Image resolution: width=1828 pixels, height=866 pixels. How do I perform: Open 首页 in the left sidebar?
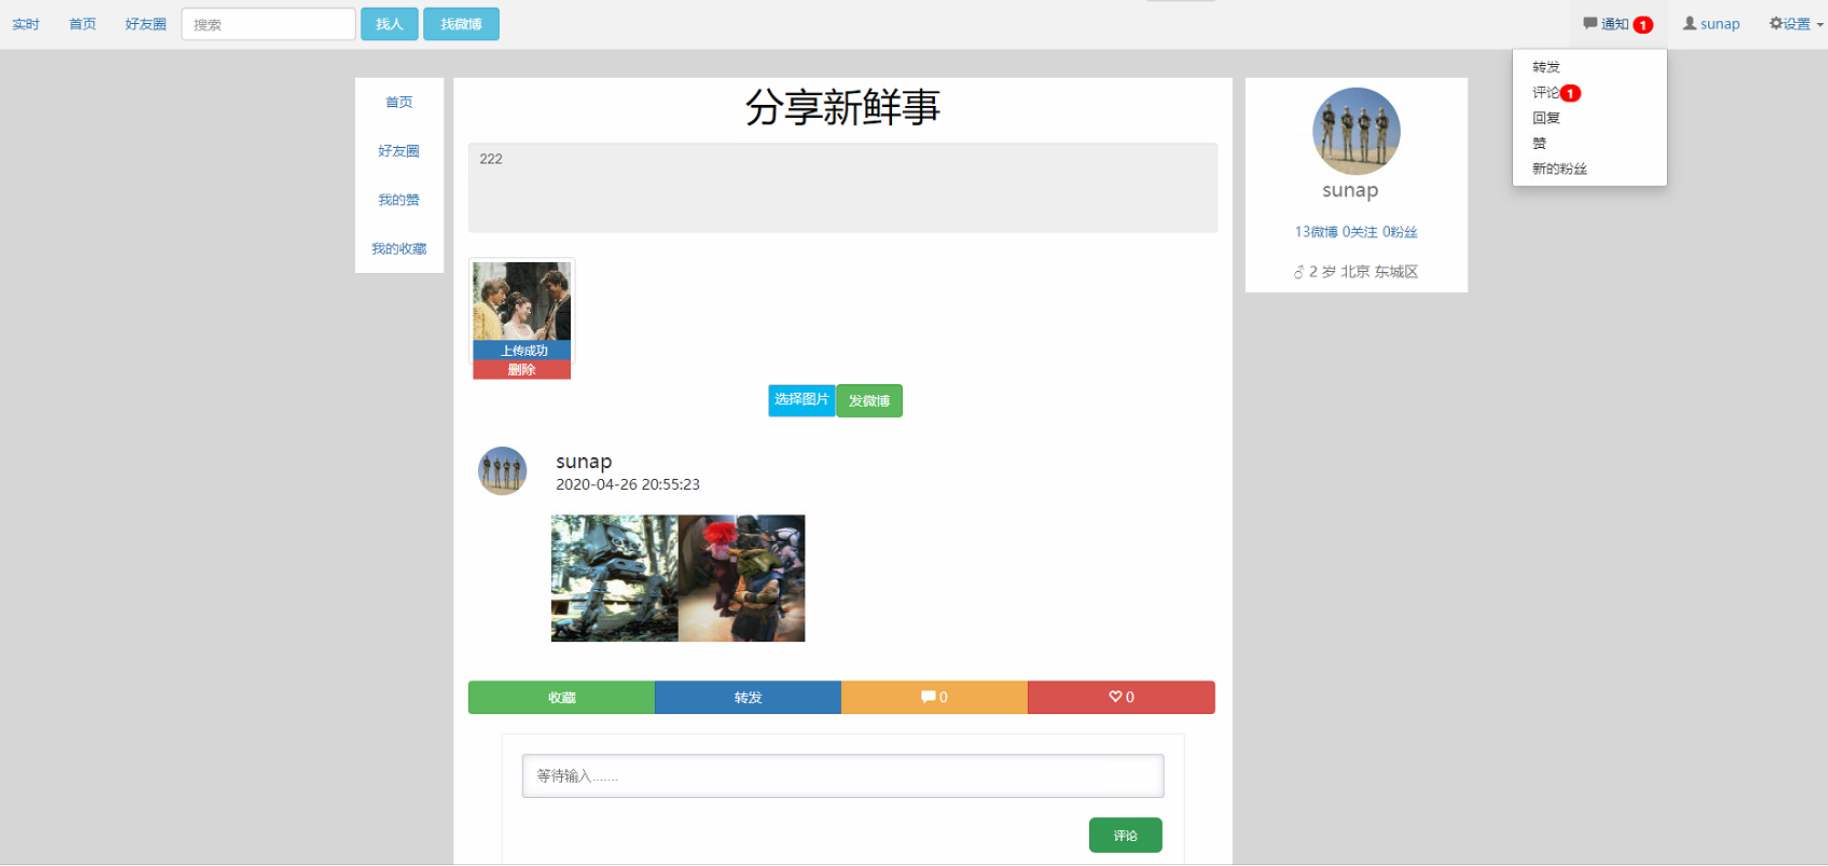[399, 102]
